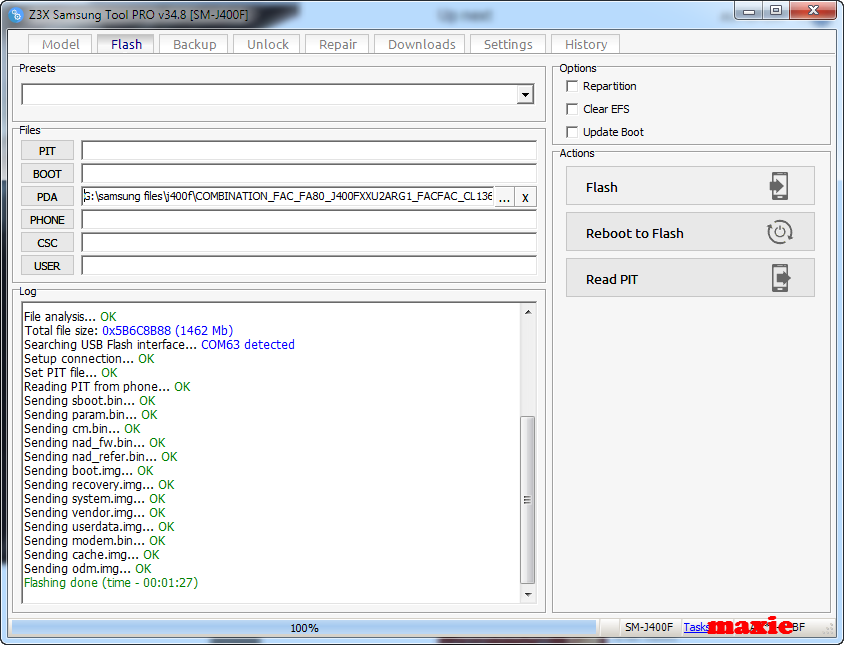844x645 pixels.
Task: Open the Model tab
Action: pyautogui.click(x=60, y=44)
